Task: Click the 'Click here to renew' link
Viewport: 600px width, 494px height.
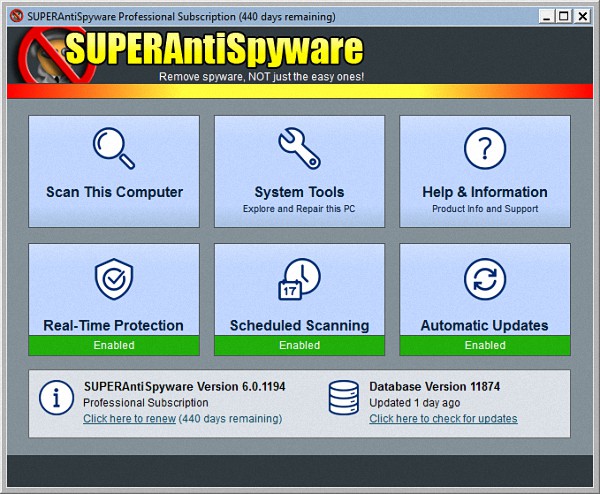Action: click(129, 418)
